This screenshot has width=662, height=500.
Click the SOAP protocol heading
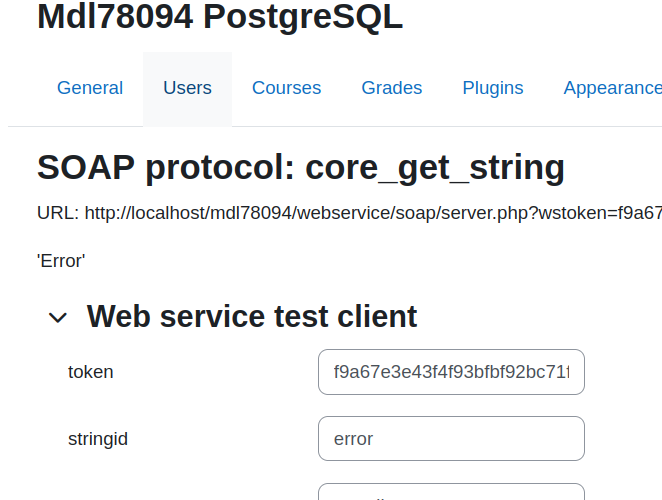[301, 168]
